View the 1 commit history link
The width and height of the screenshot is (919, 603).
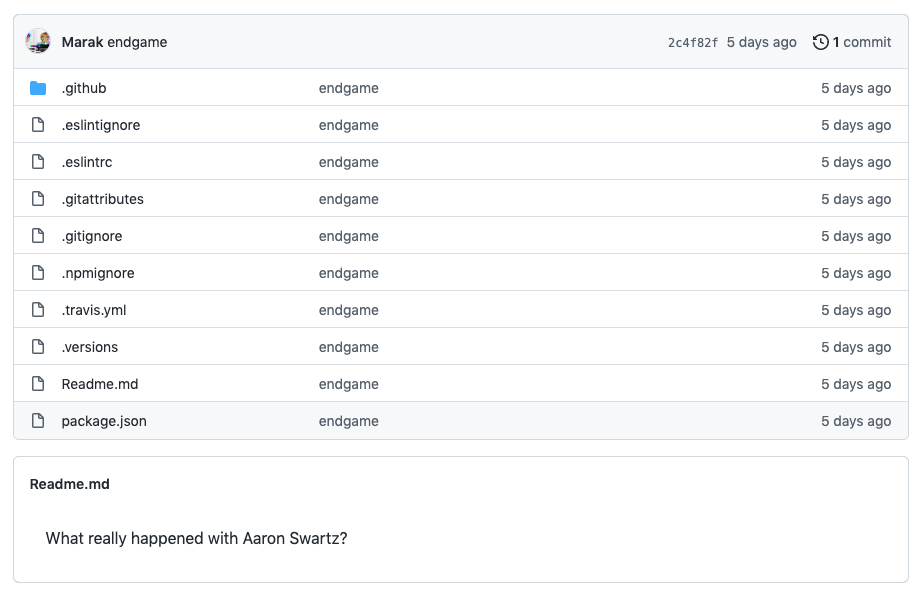861,42
